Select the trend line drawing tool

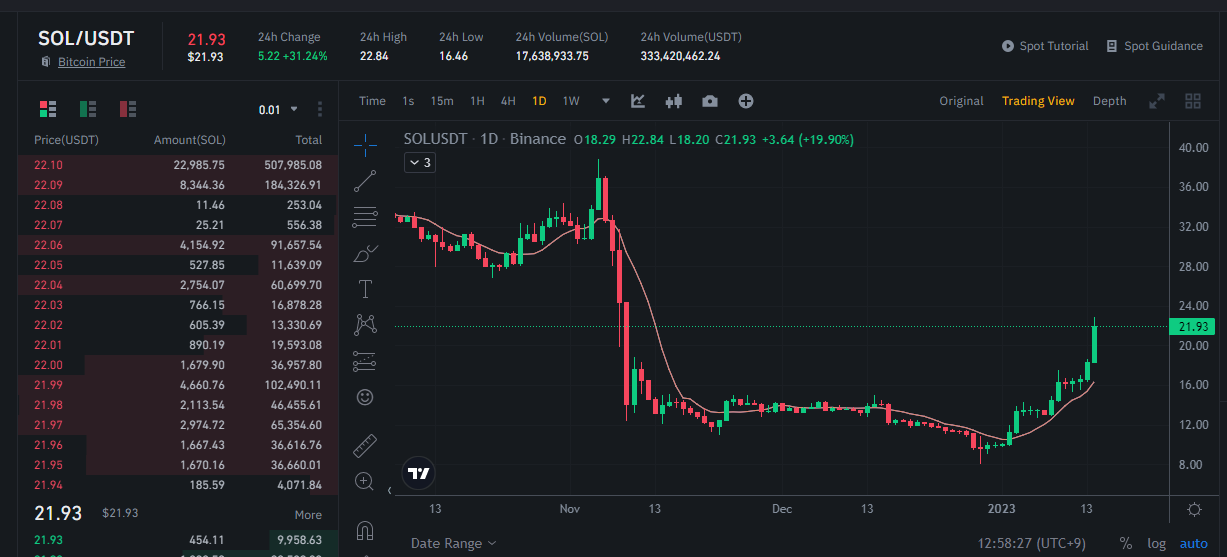[x=365, y=181]
